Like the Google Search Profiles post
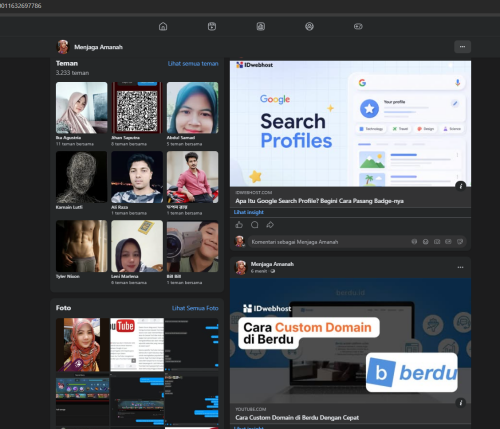 pos(239,225)
